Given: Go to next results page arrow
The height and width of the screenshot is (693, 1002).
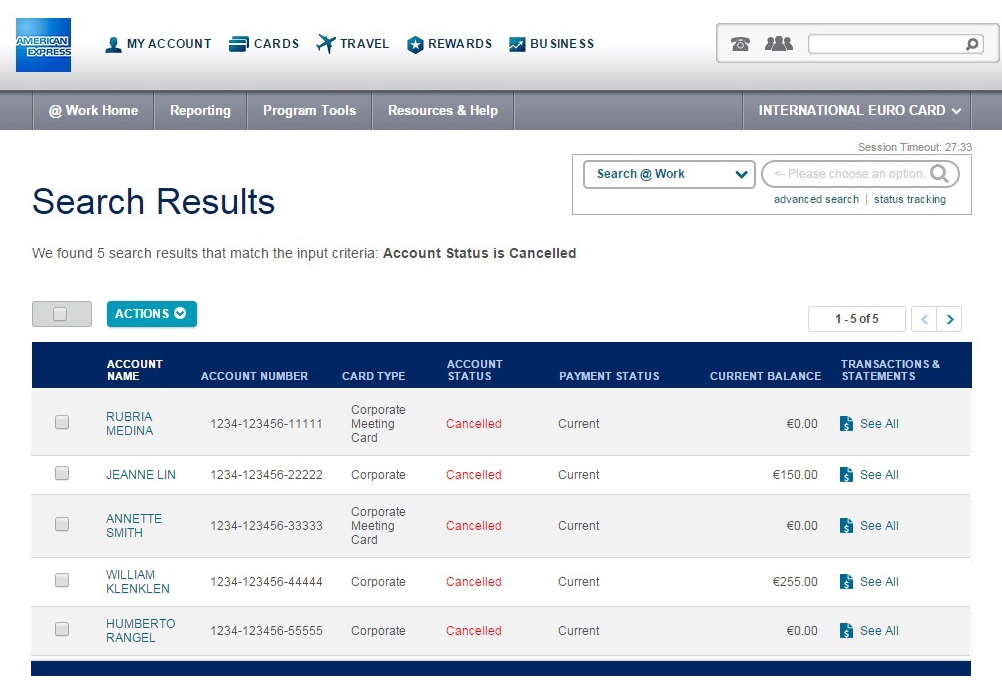Looking at the screenshot, I should tap(950, 319).
